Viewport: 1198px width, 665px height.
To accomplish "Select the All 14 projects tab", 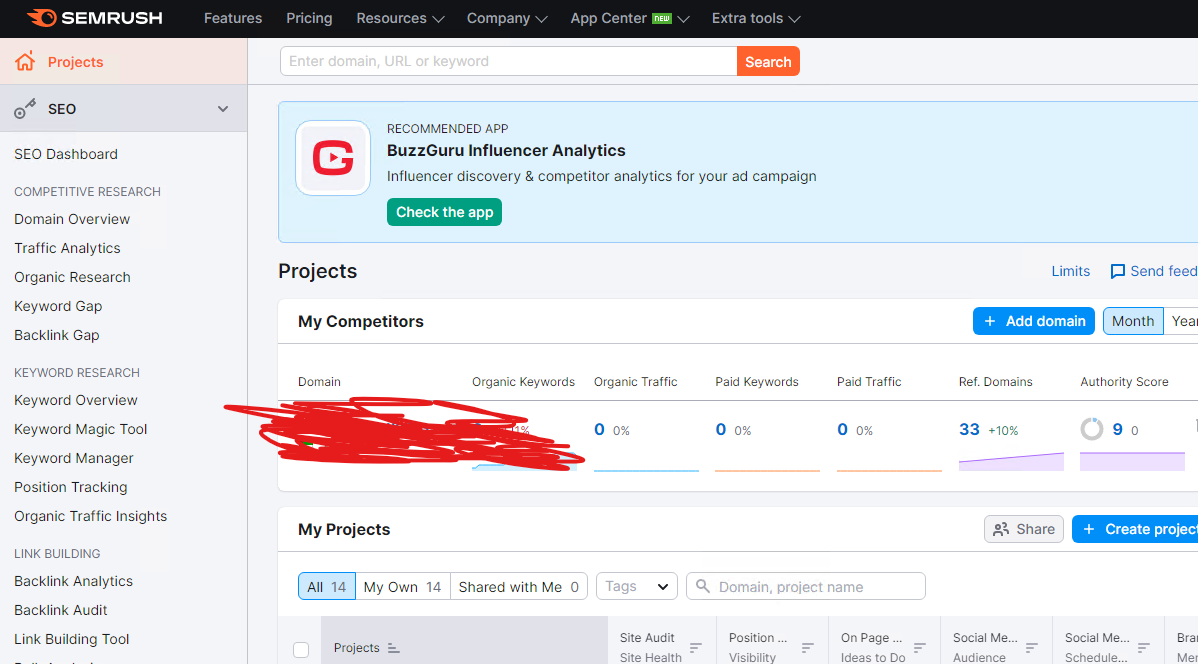I will [x=326, y=587].
